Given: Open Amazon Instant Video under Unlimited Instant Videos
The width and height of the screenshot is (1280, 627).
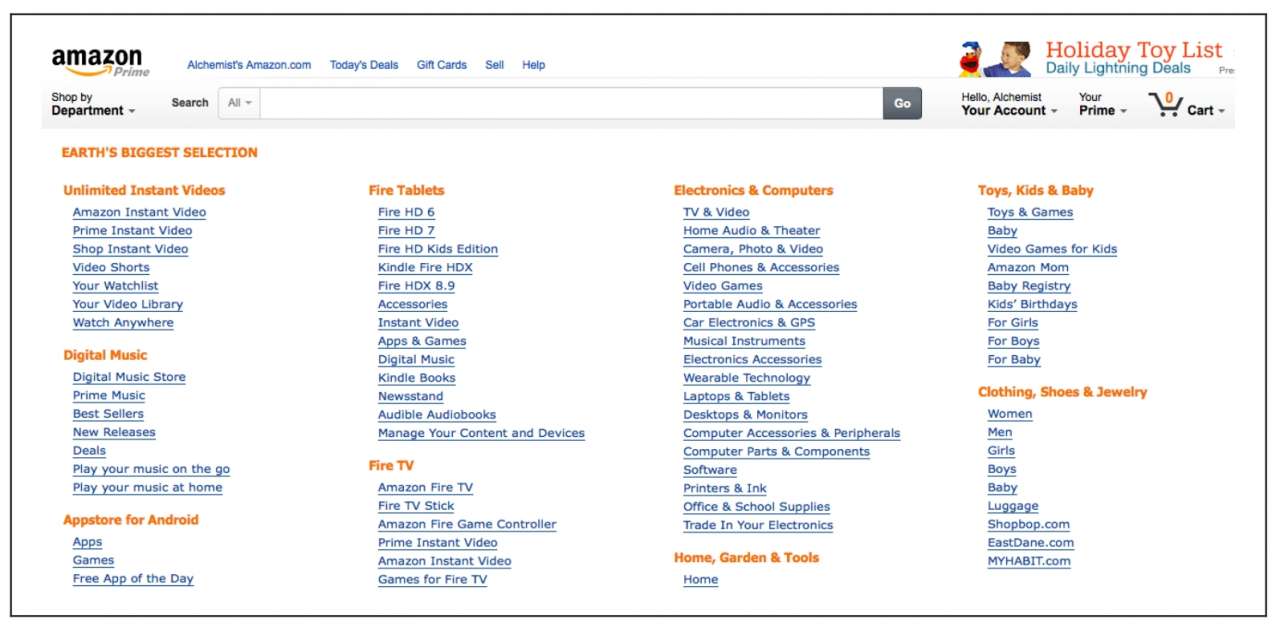Looking at the screenshot, I should (139, 212).
